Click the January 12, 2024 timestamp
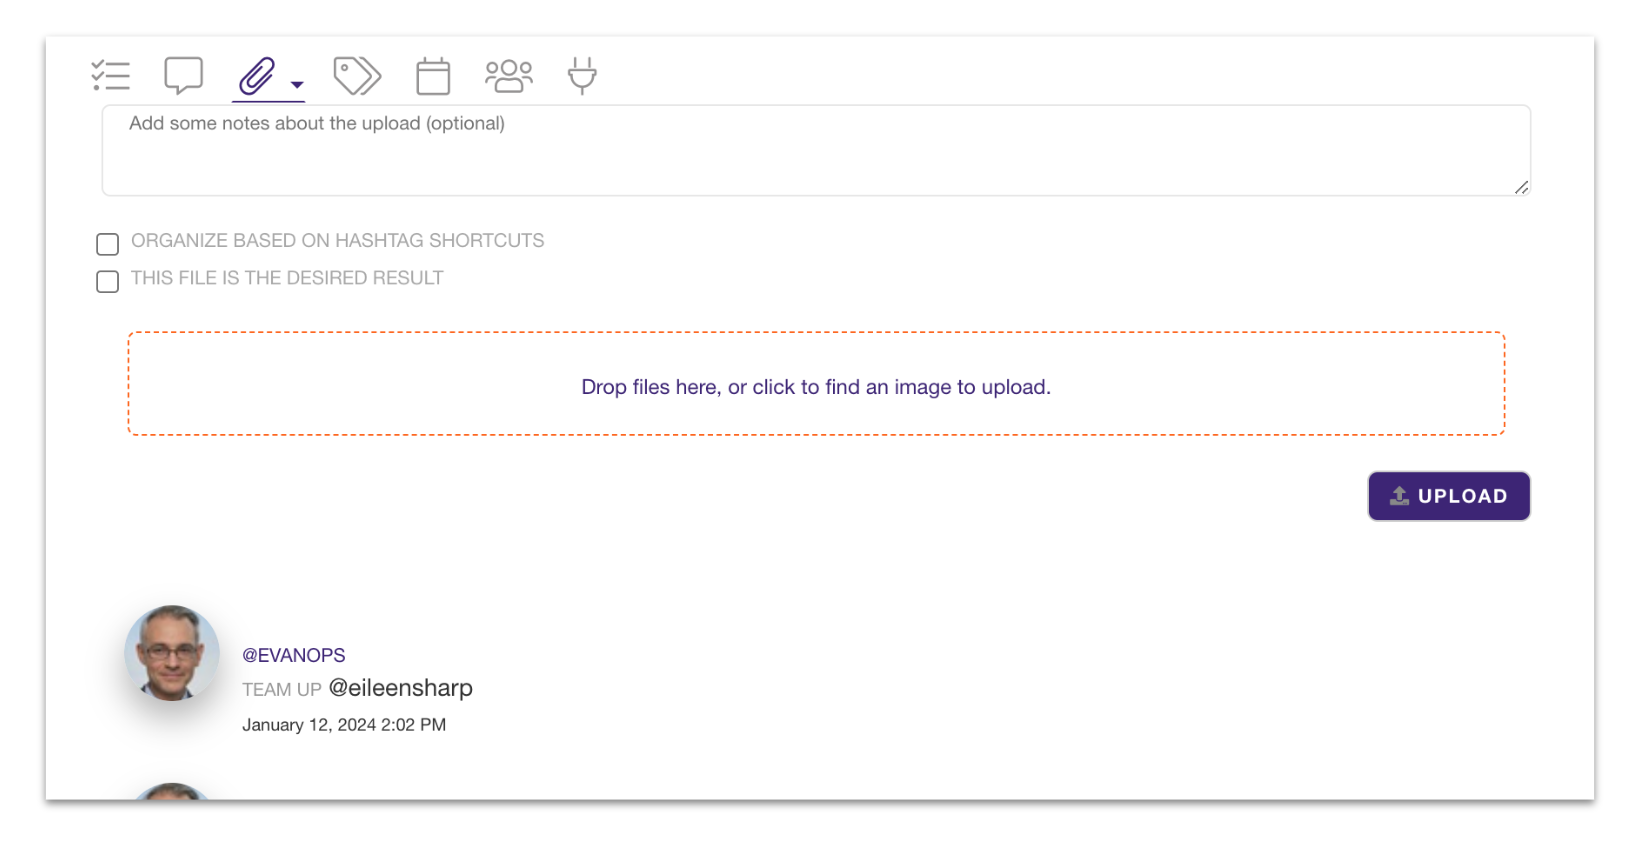The image size is (1642, 846). pos(344,725)
